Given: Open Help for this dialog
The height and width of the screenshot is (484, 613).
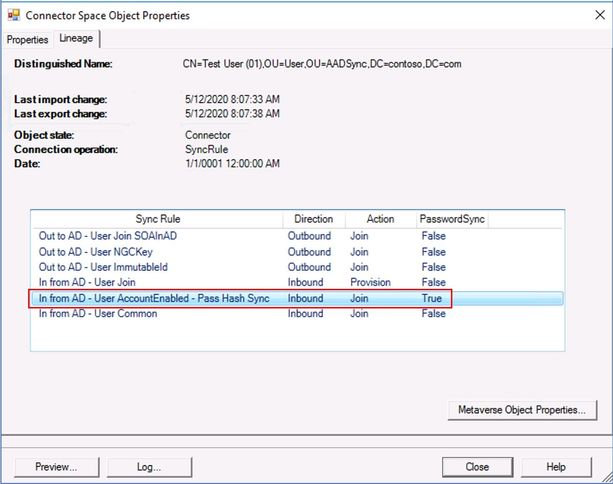Looking at the screenshot, I should (556, 467).
